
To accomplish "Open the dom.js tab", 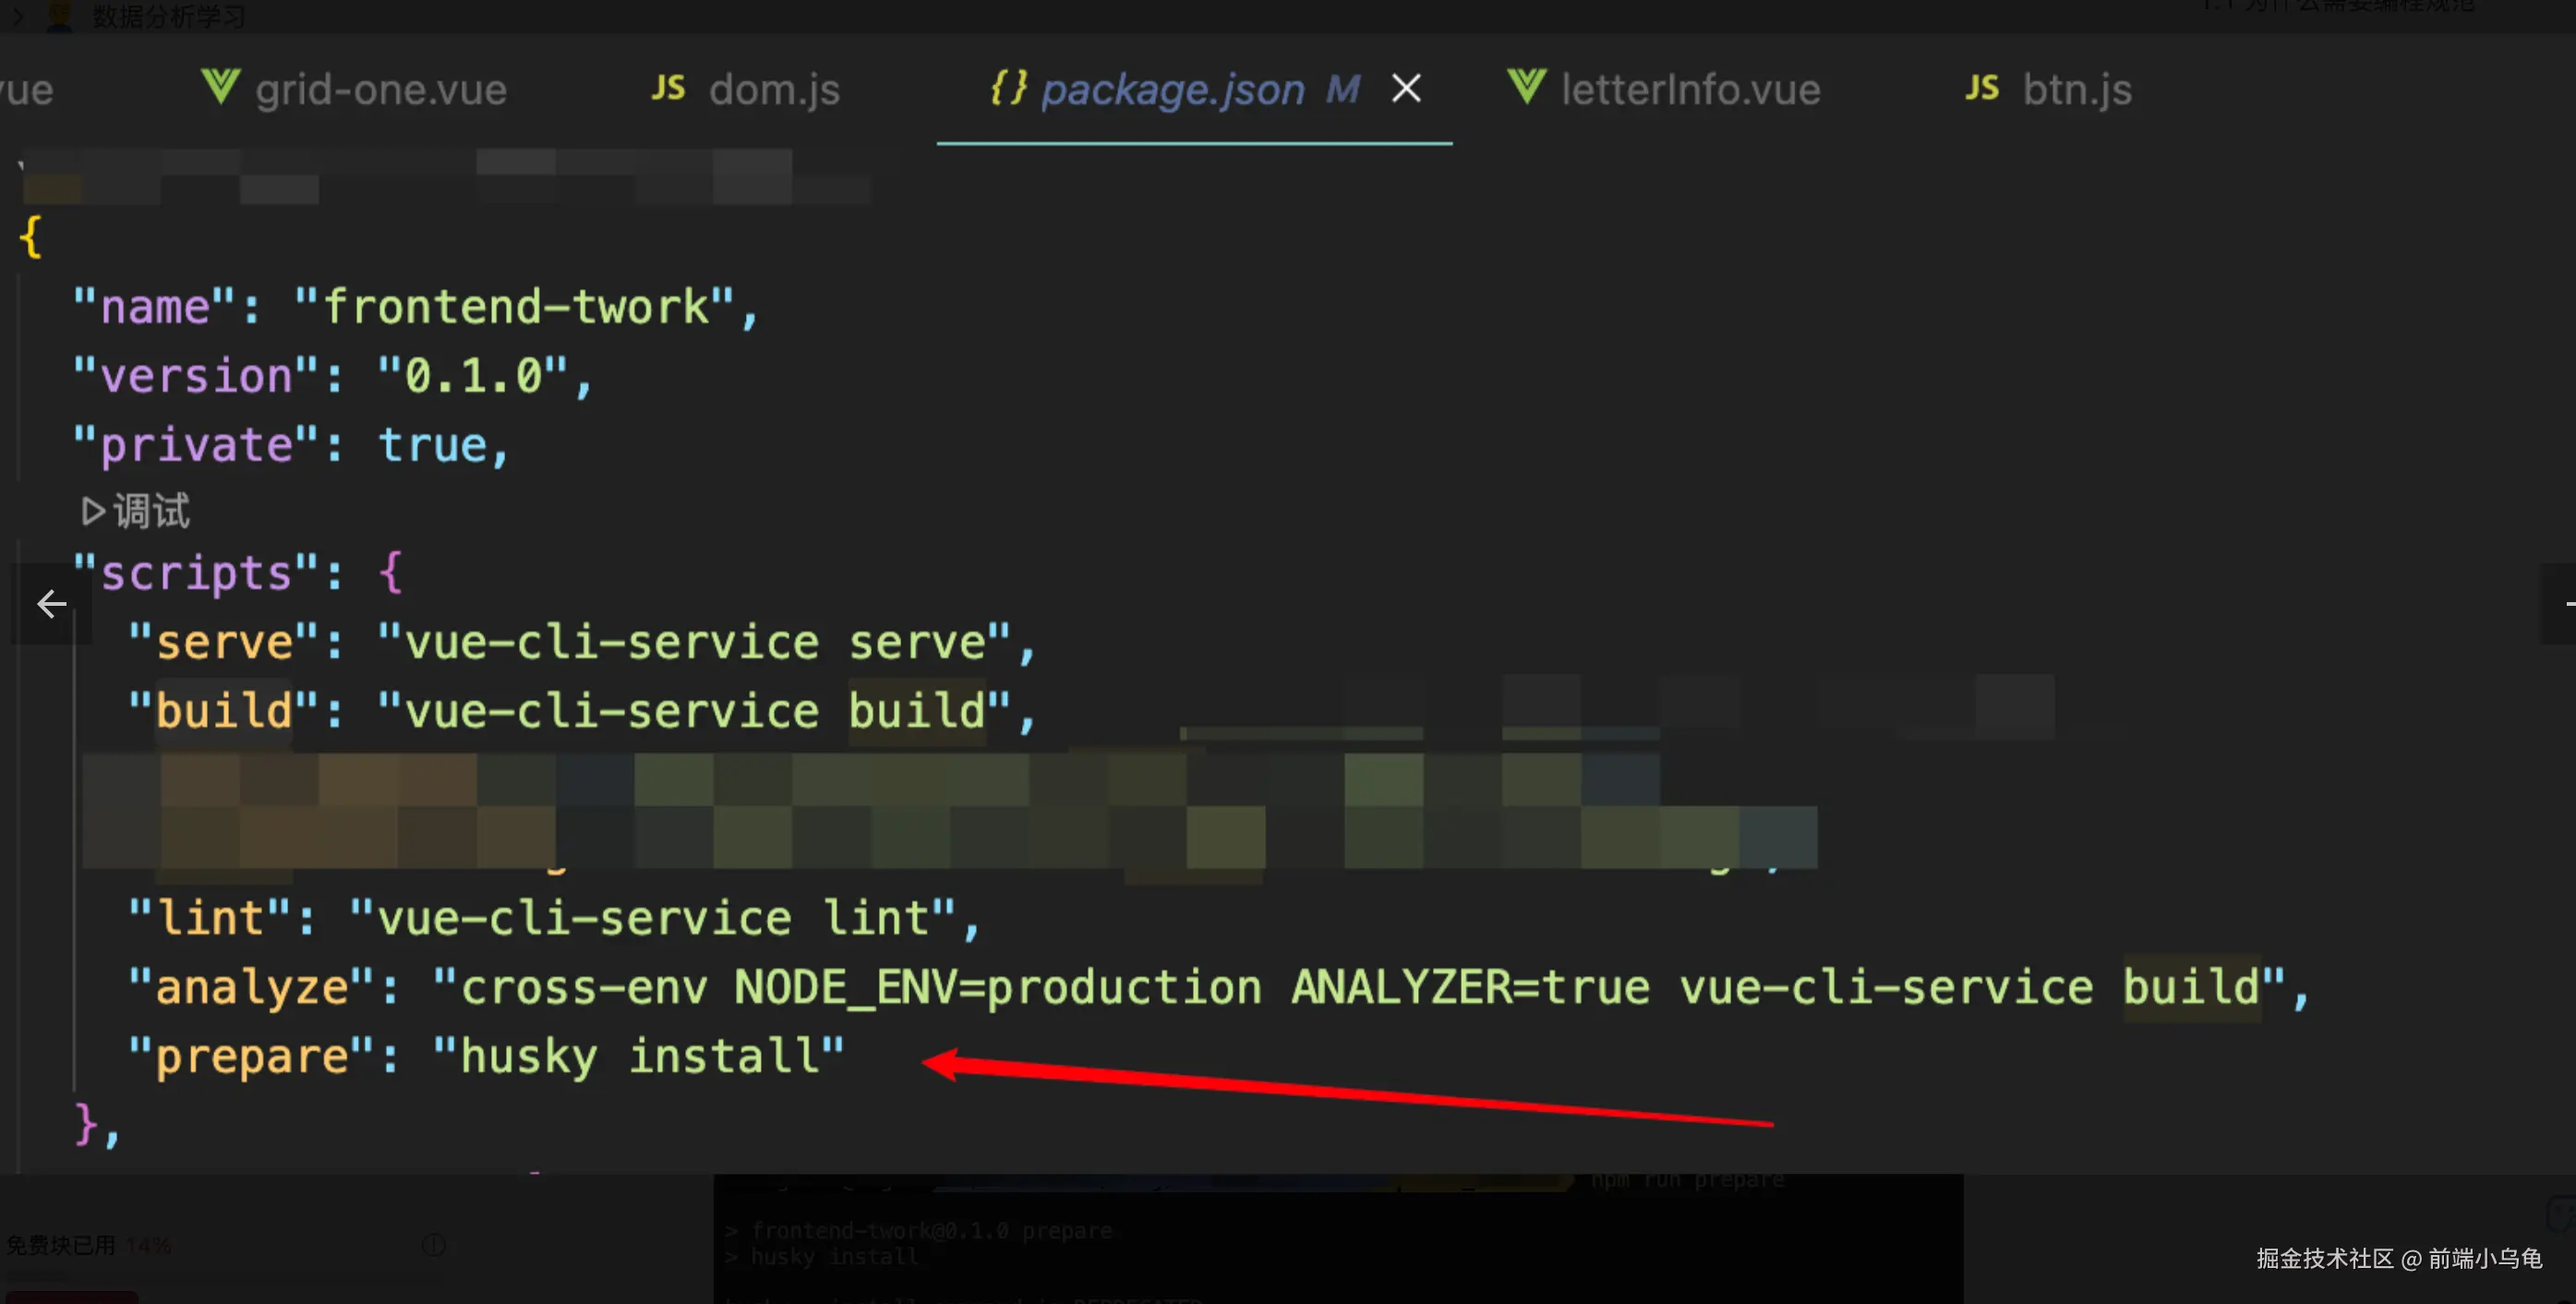I will point(774,90).
